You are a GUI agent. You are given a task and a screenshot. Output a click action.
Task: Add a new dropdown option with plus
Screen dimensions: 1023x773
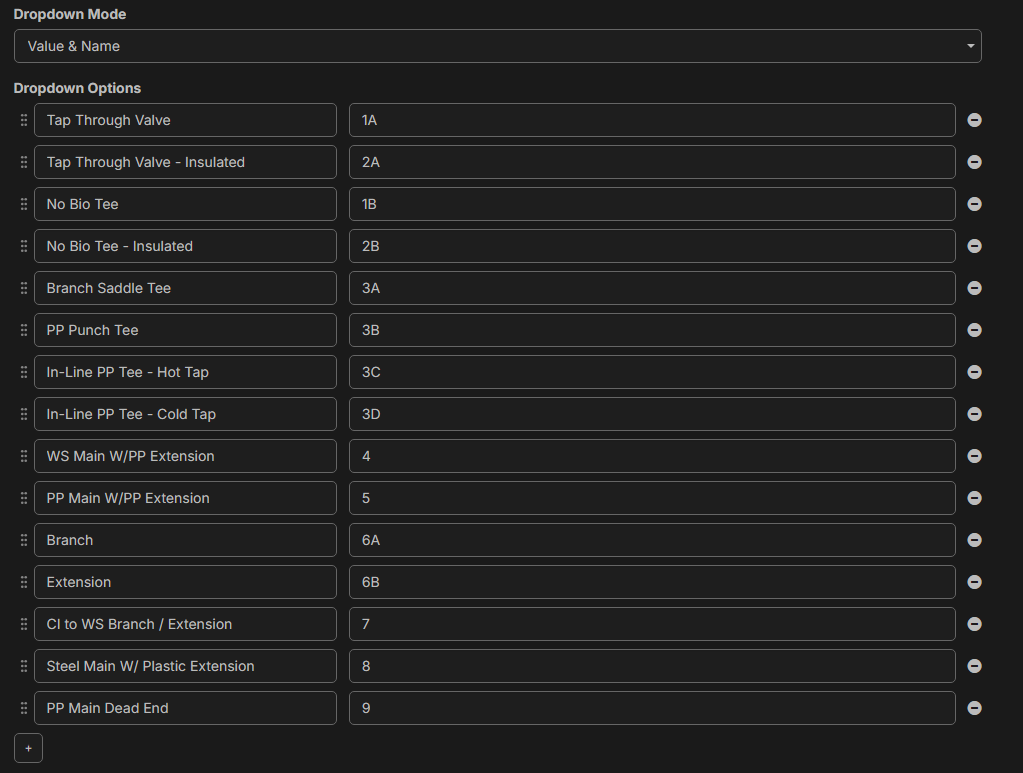tap(28, 748)
